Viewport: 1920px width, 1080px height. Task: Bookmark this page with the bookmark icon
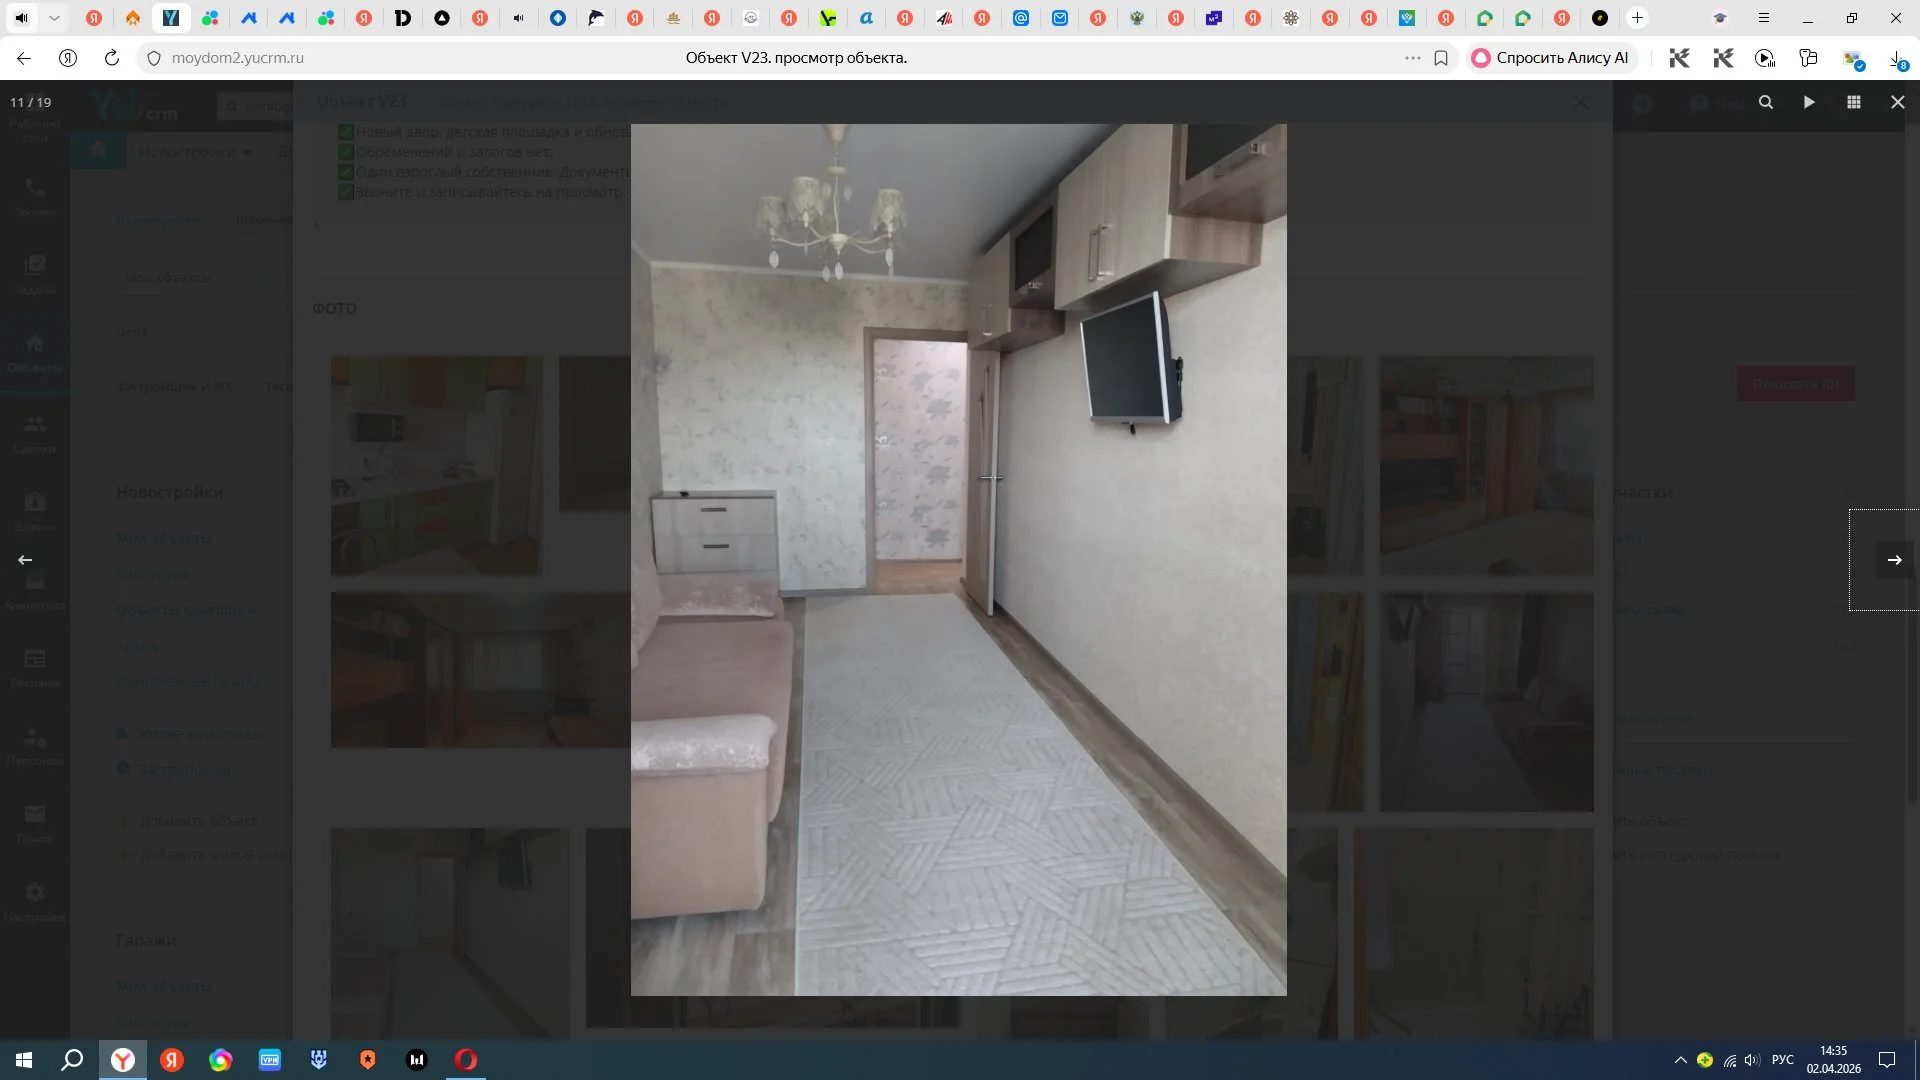pos(1441,58)
